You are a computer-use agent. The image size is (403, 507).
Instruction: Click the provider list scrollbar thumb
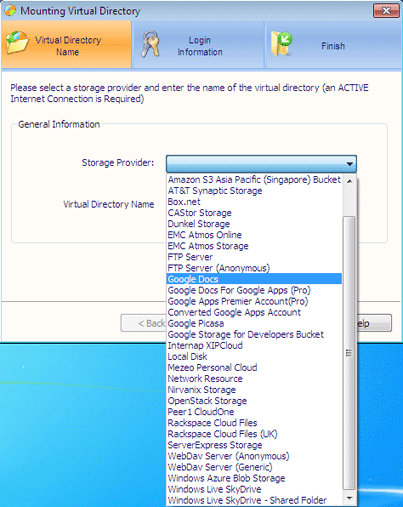tap(349, 353)
